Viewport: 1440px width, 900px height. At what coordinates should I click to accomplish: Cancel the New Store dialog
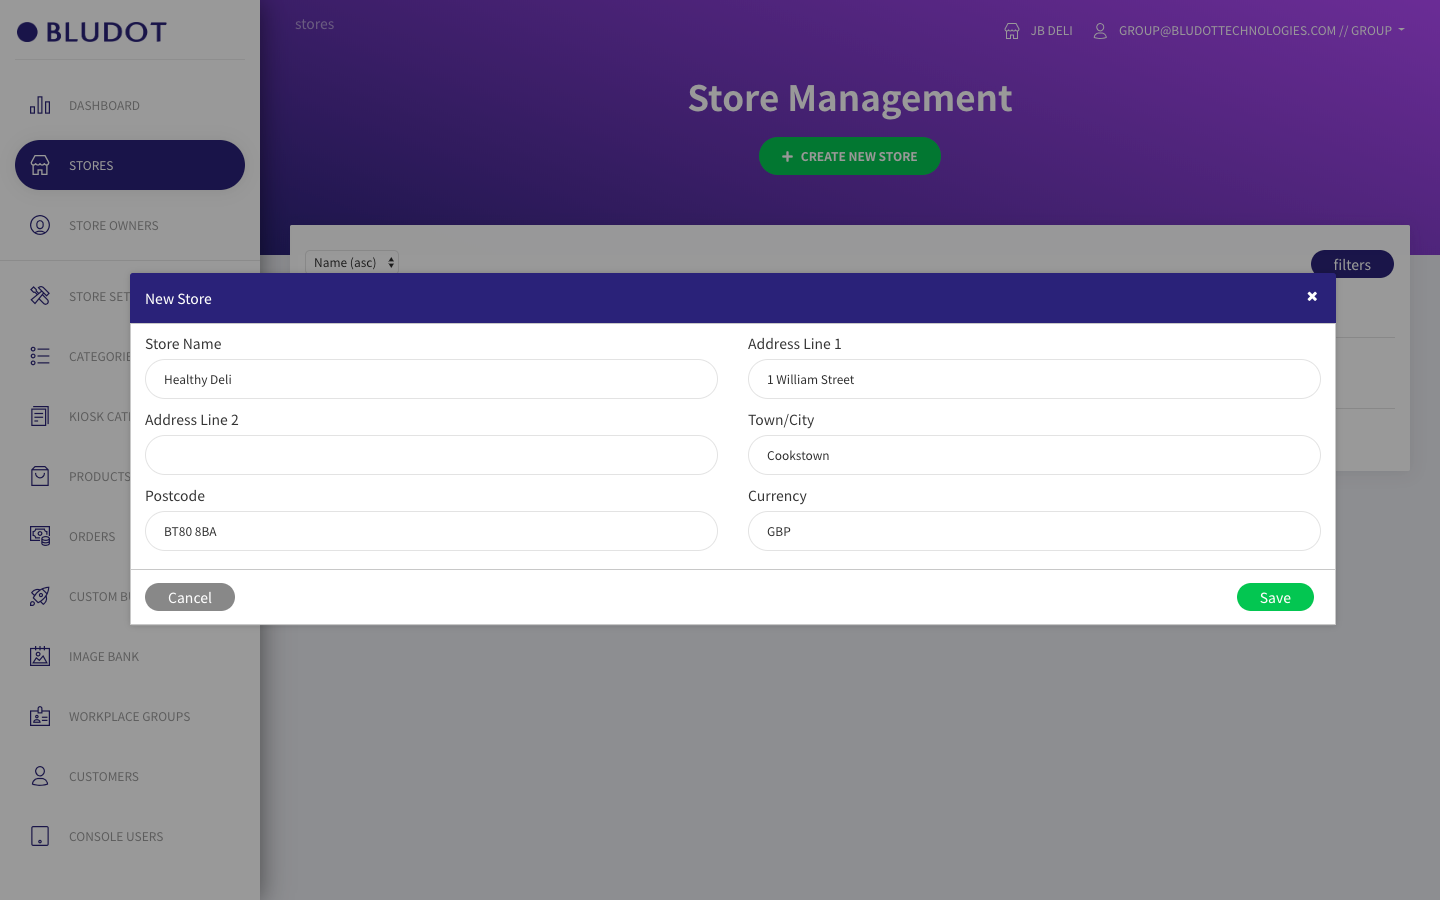(189, 597)
